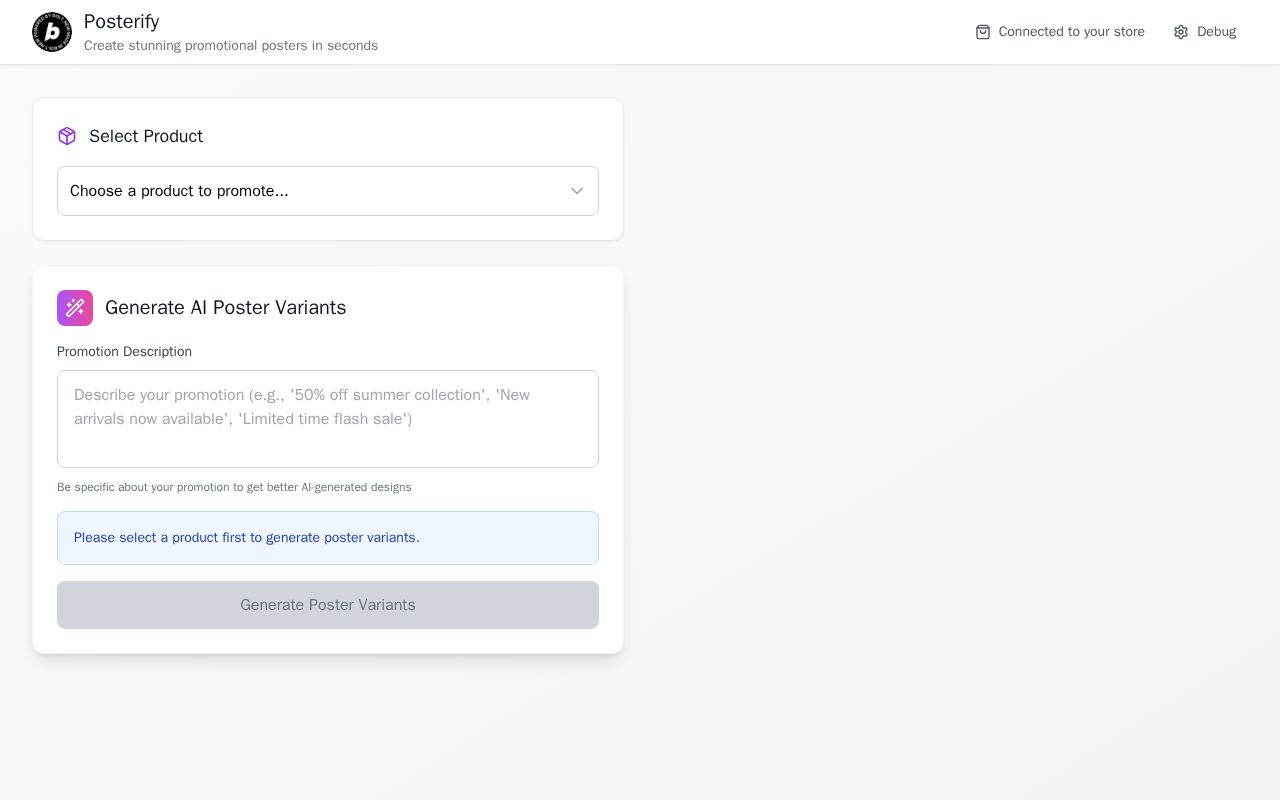Open the Choose a product dropdown
Screen dimensions: 1280x800
(x=328, y=191)
